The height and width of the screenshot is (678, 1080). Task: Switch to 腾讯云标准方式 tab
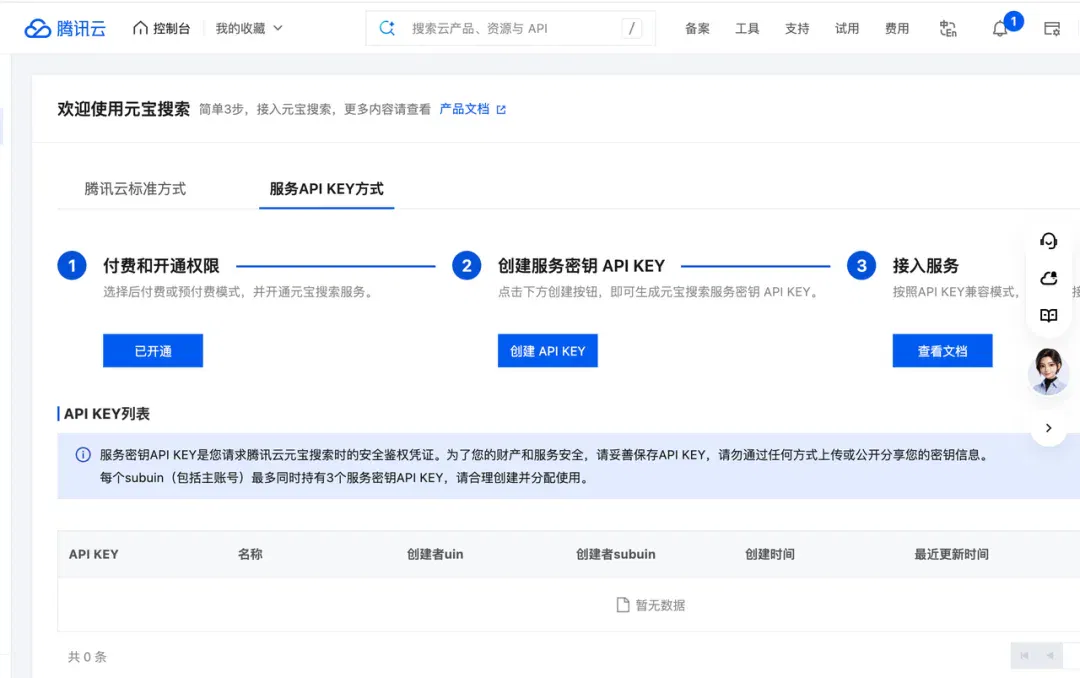click(135, 189)
